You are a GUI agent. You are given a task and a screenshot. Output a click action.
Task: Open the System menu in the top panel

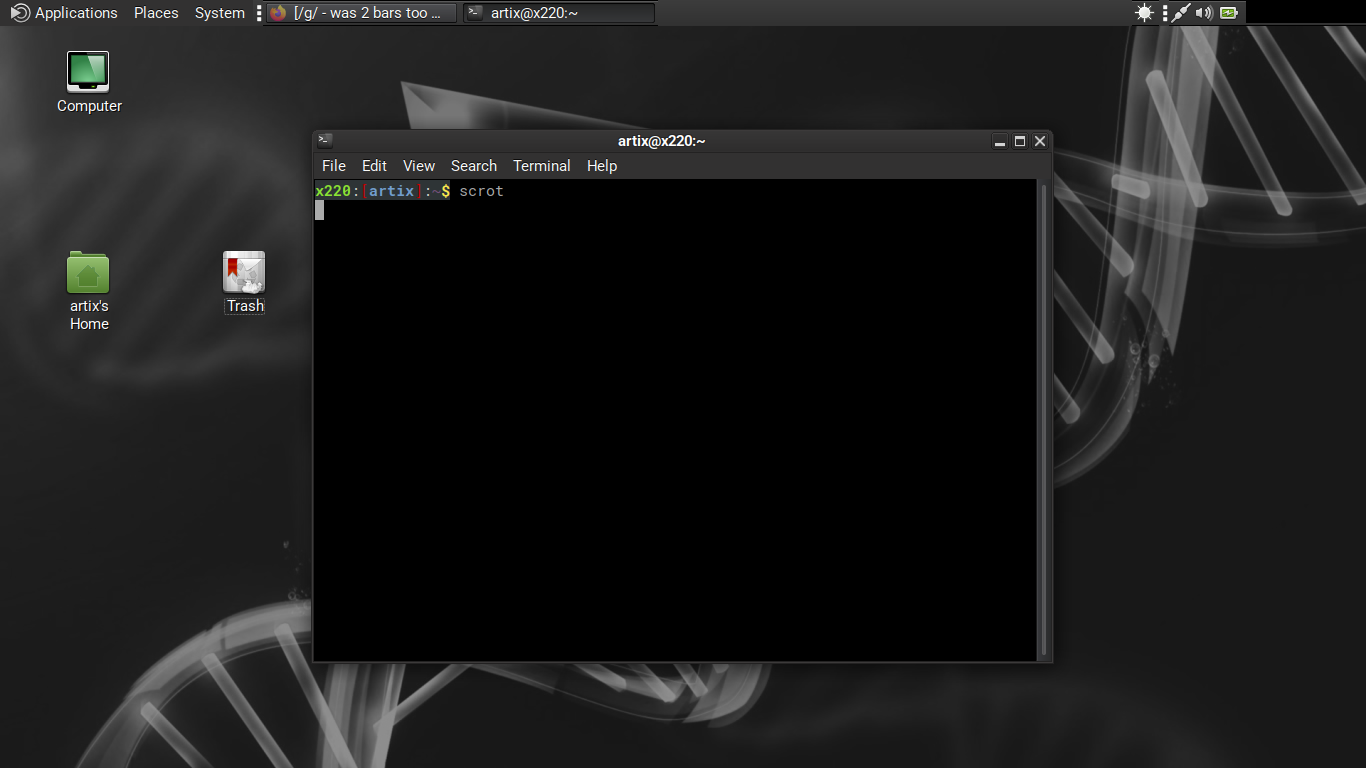(219, 13)
